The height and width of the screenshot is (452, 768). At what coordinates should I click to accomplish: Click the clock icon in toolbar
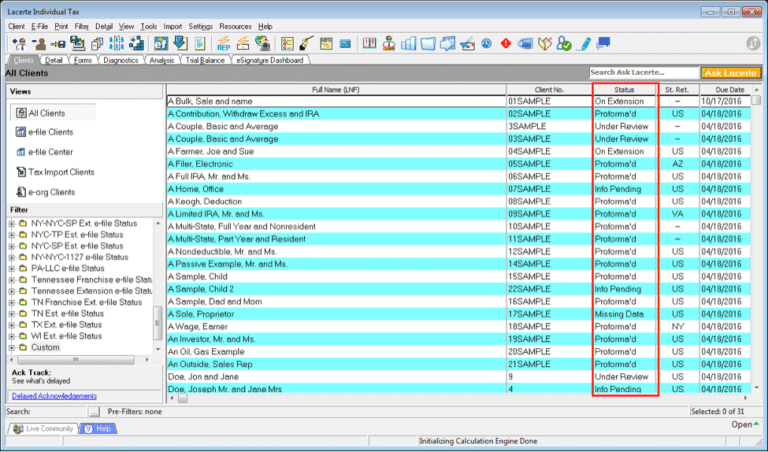pyautogui.click(x=486, y=43)
